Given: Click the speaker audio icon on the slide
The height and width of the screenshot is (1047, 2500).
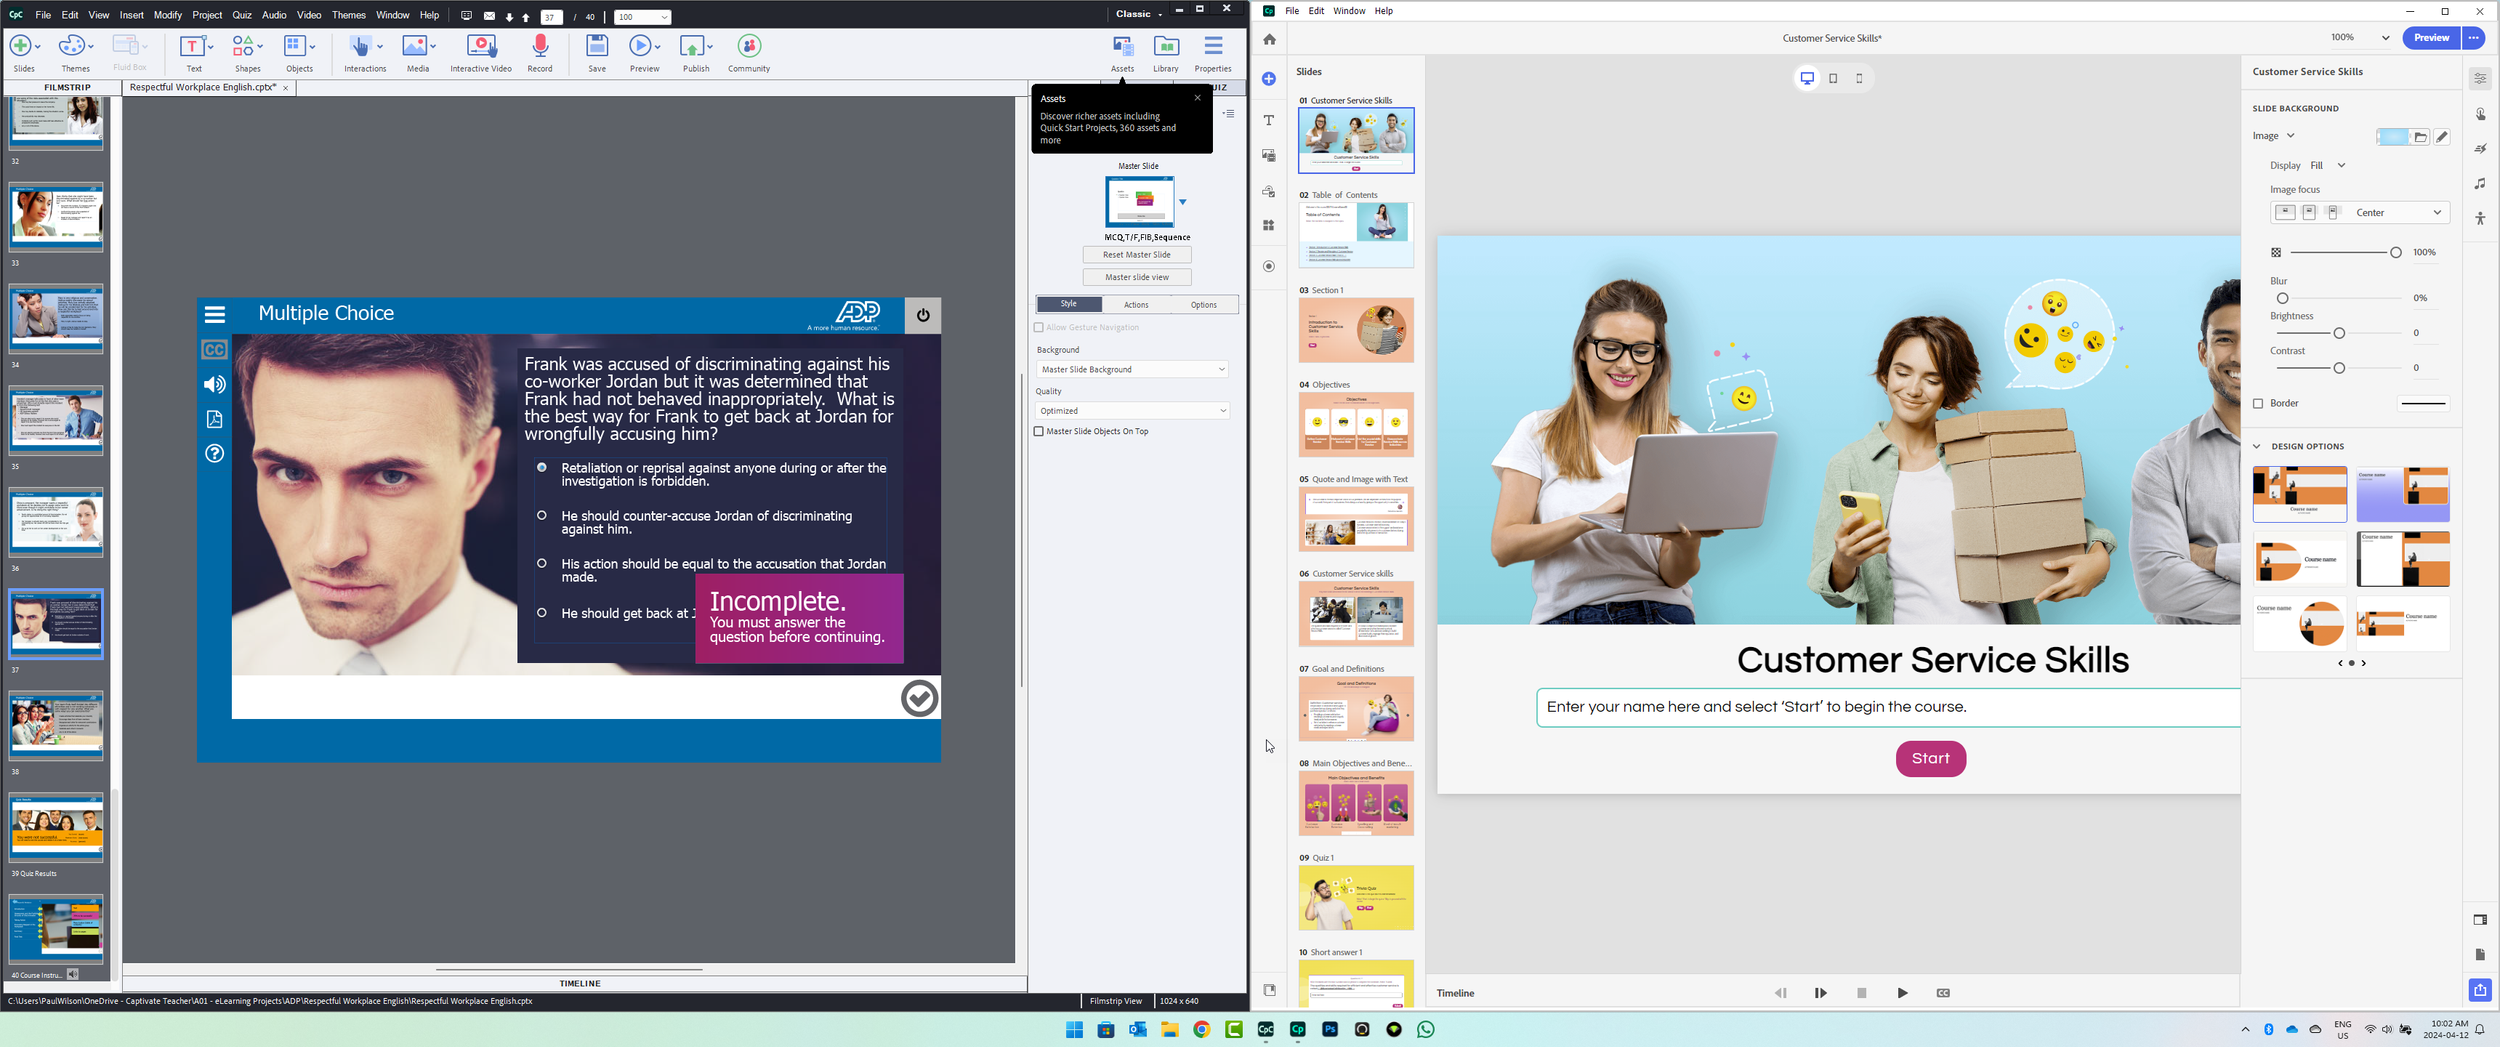Looking at the screenshot, I should point(214,384).
